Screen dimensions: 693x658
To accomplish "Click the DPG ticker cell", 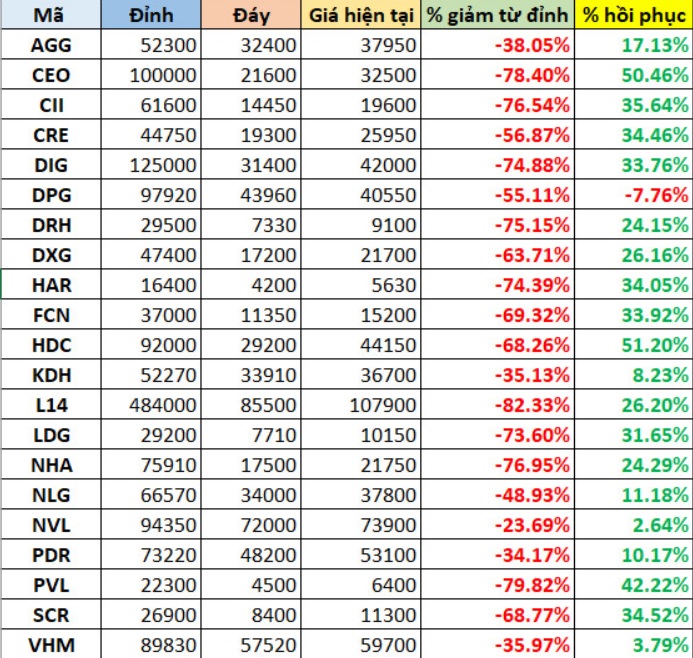I will 51,195.
